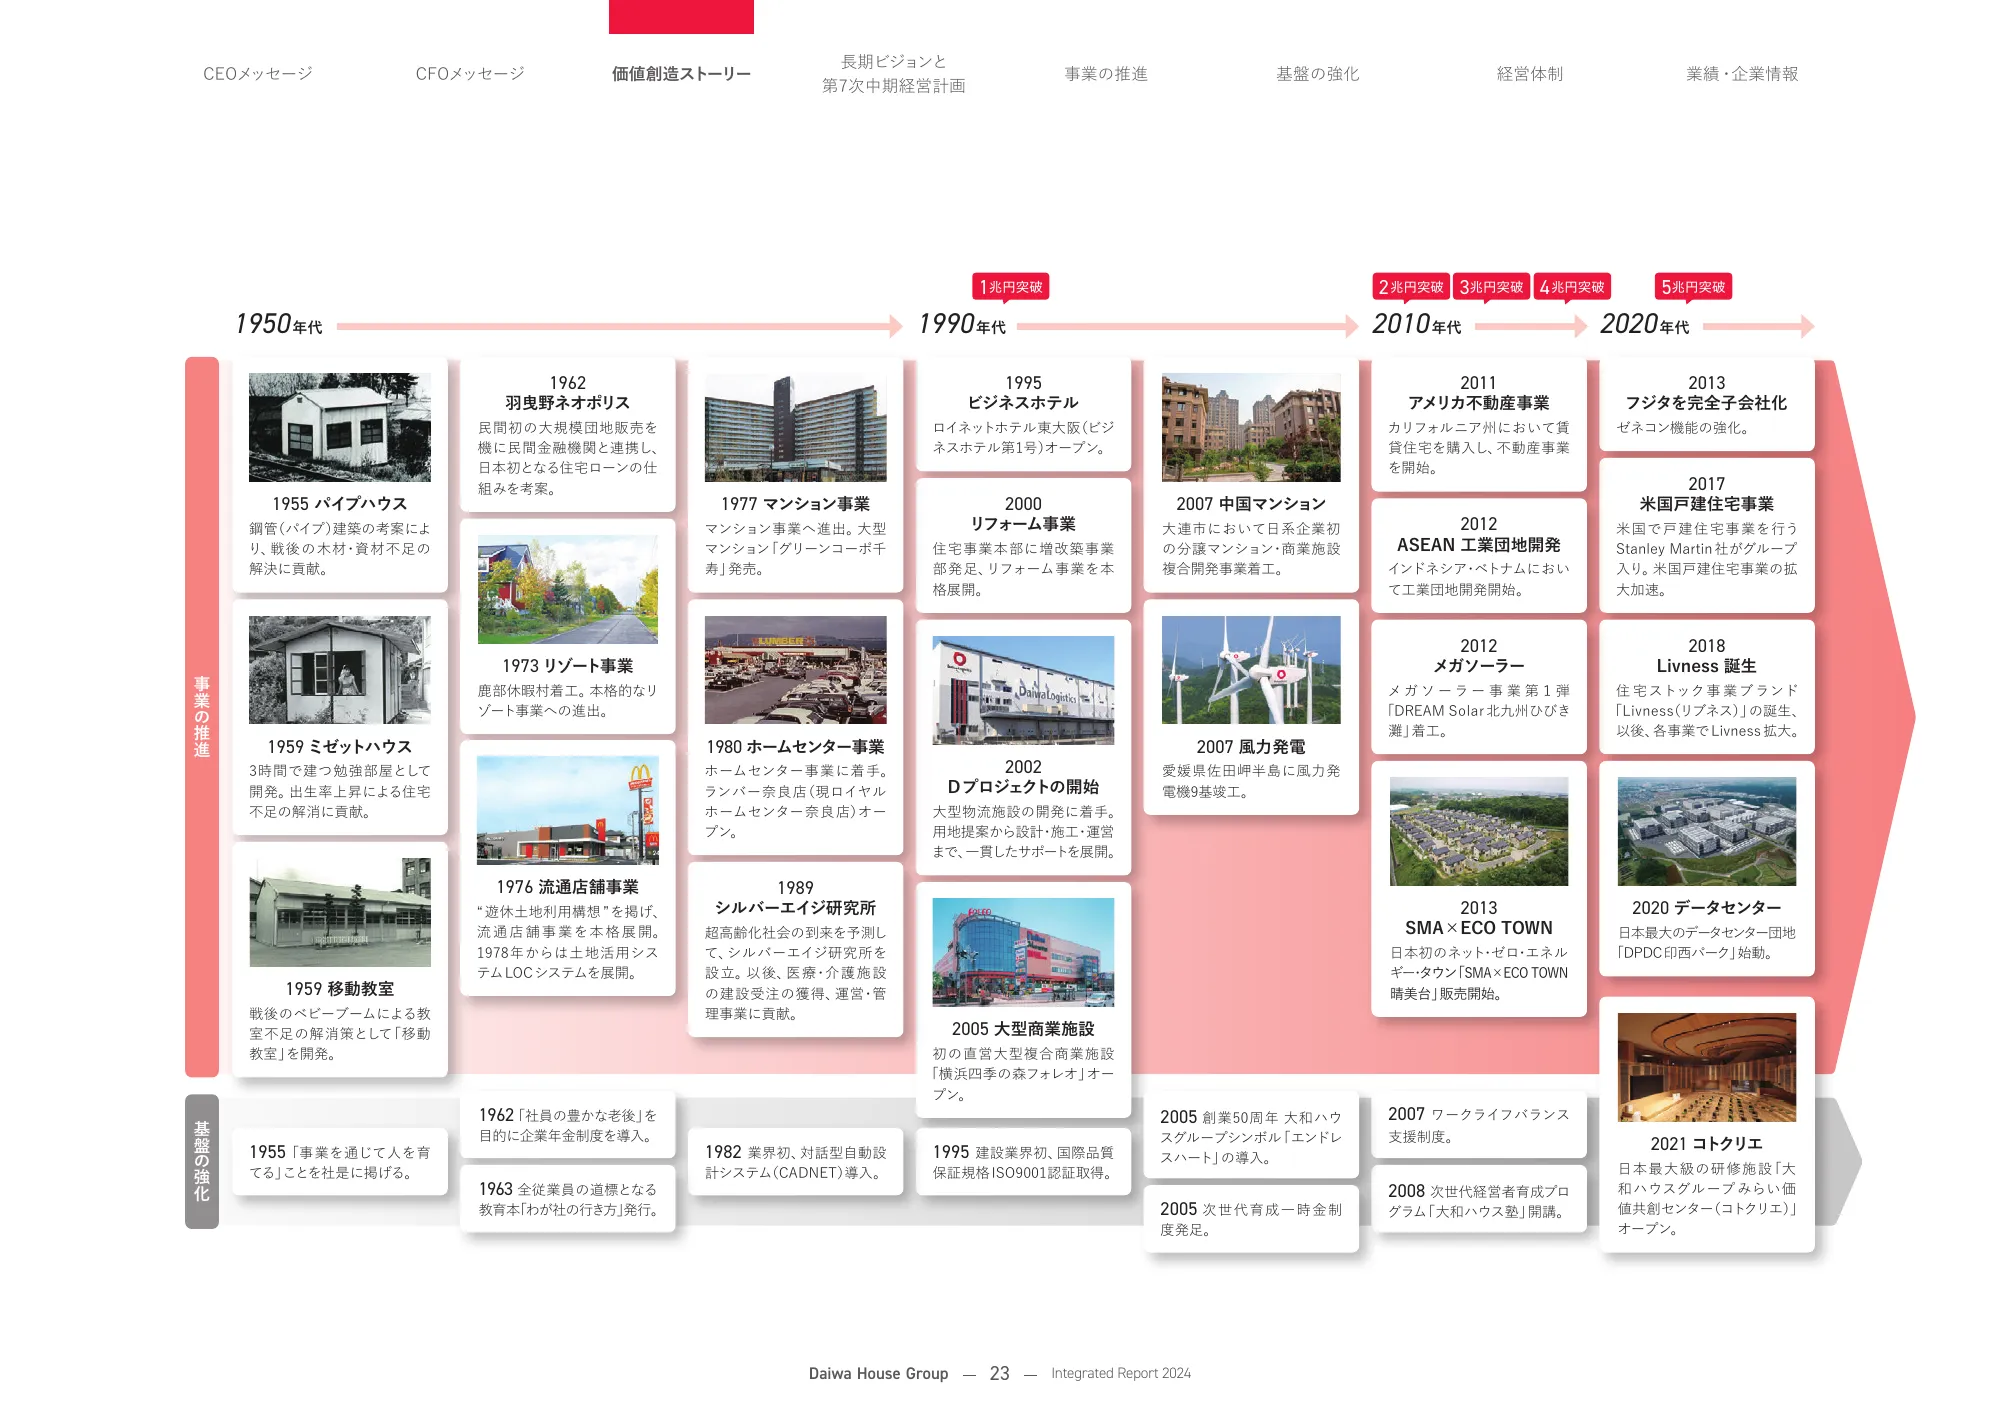The width and height of the screenshot is (2000, 1415).
Task: Click the 2021 コトクリエ hall photo
Action: [1707, 1067]
